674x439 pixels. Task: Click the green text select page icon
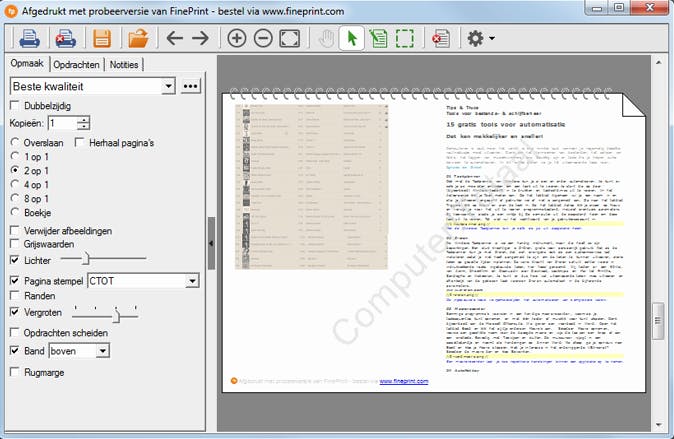pyautogui.click(x=378, y=39)
